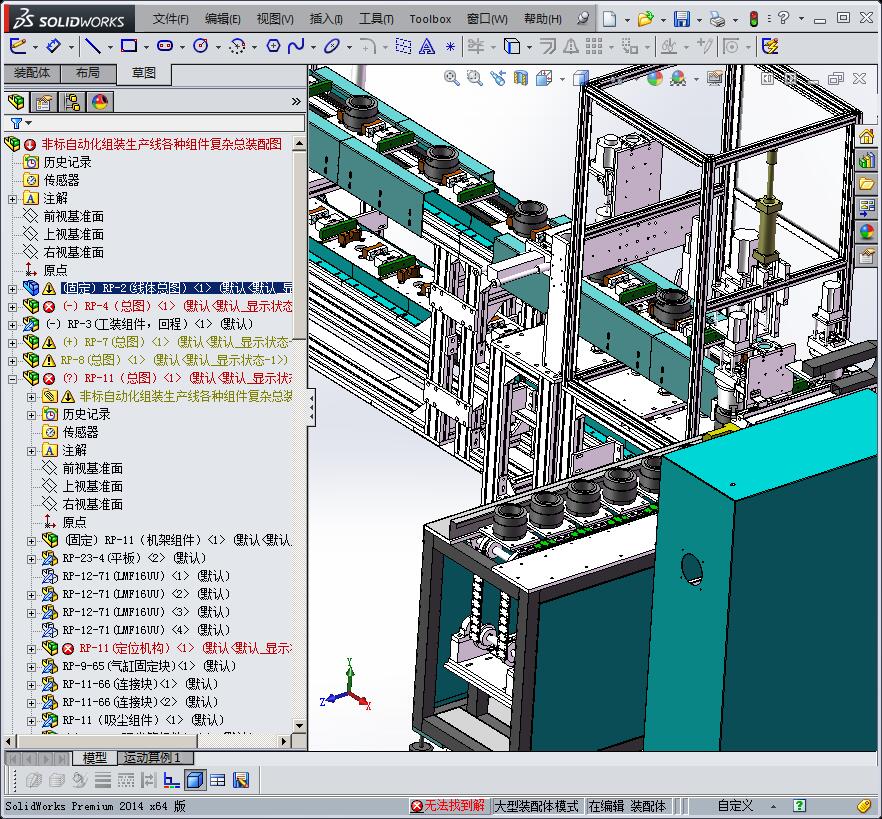The width and height of the screenshot is (882, 819).
Task: Open the rectangle tool dropdown arrow
Action: 145,46
